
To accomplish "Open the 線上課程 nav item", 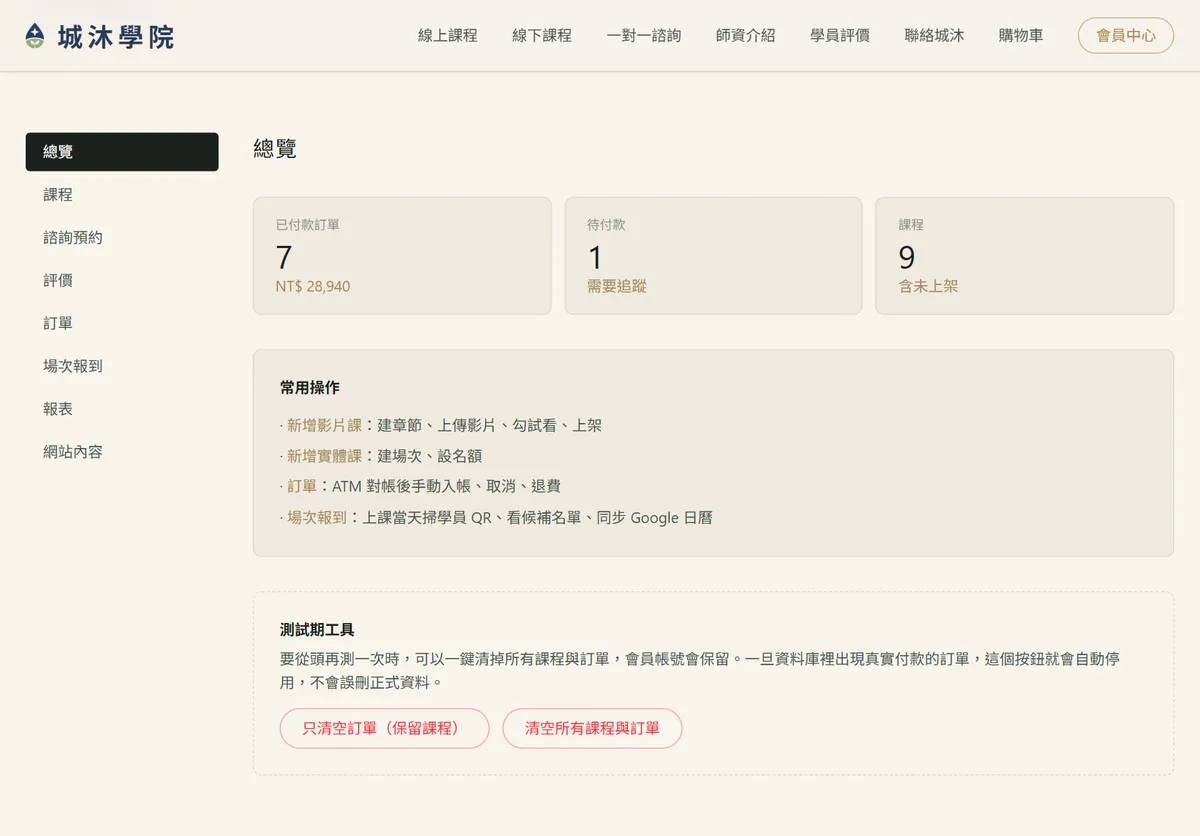I will point(448,35).
